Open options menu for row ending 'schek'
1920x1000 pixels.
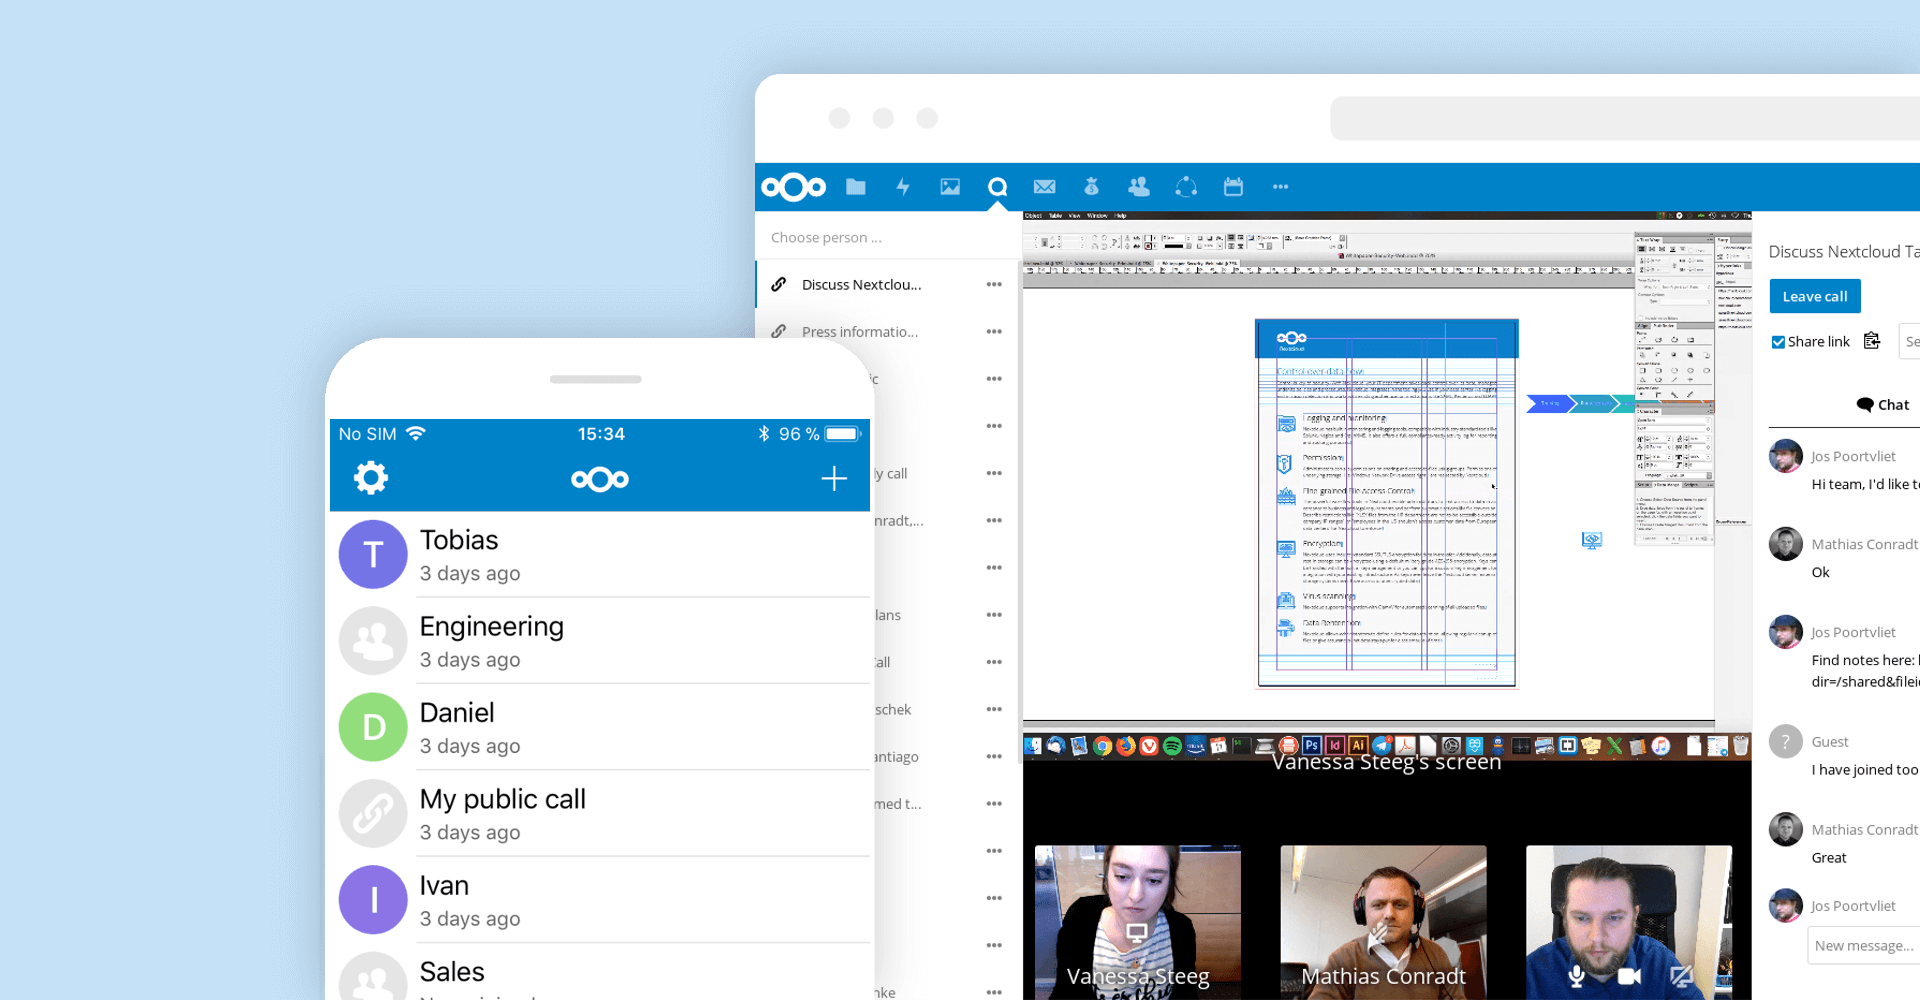994,710
